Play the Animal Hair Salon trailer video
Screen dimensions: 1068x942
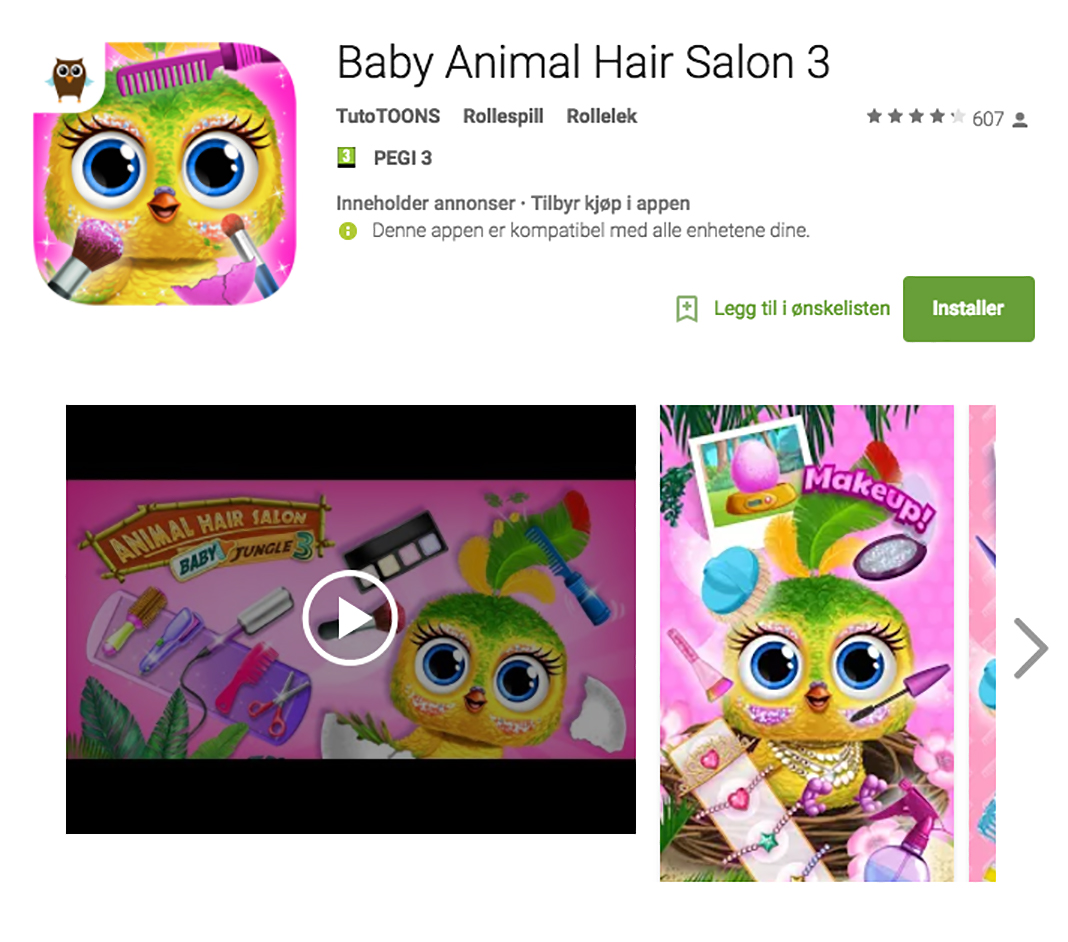click(350, 618)
